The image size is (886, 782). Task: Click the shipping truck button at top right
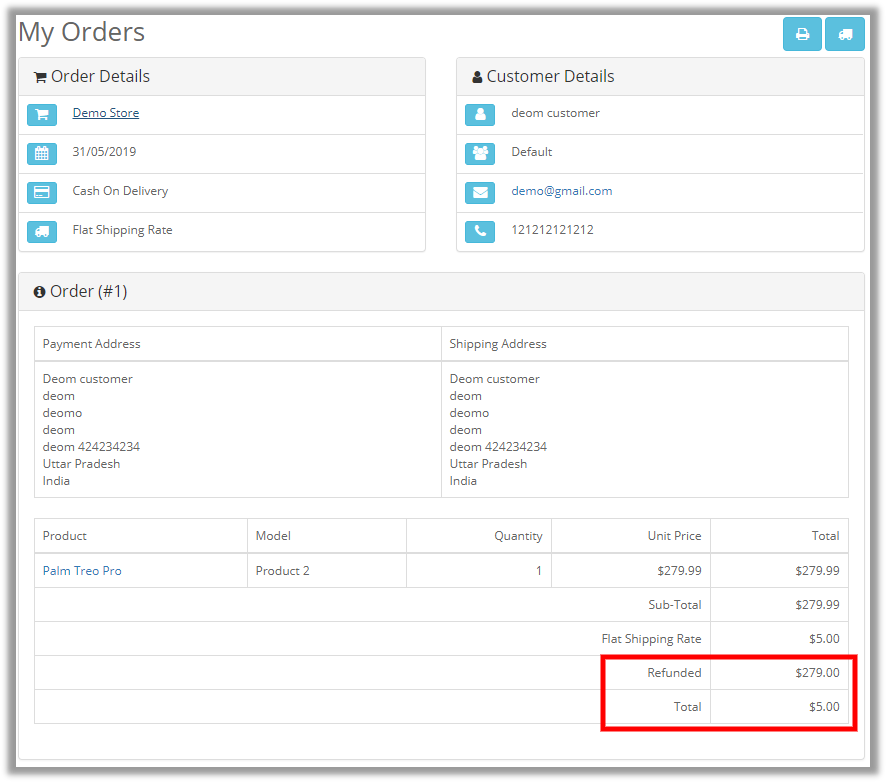click(845, 34)
